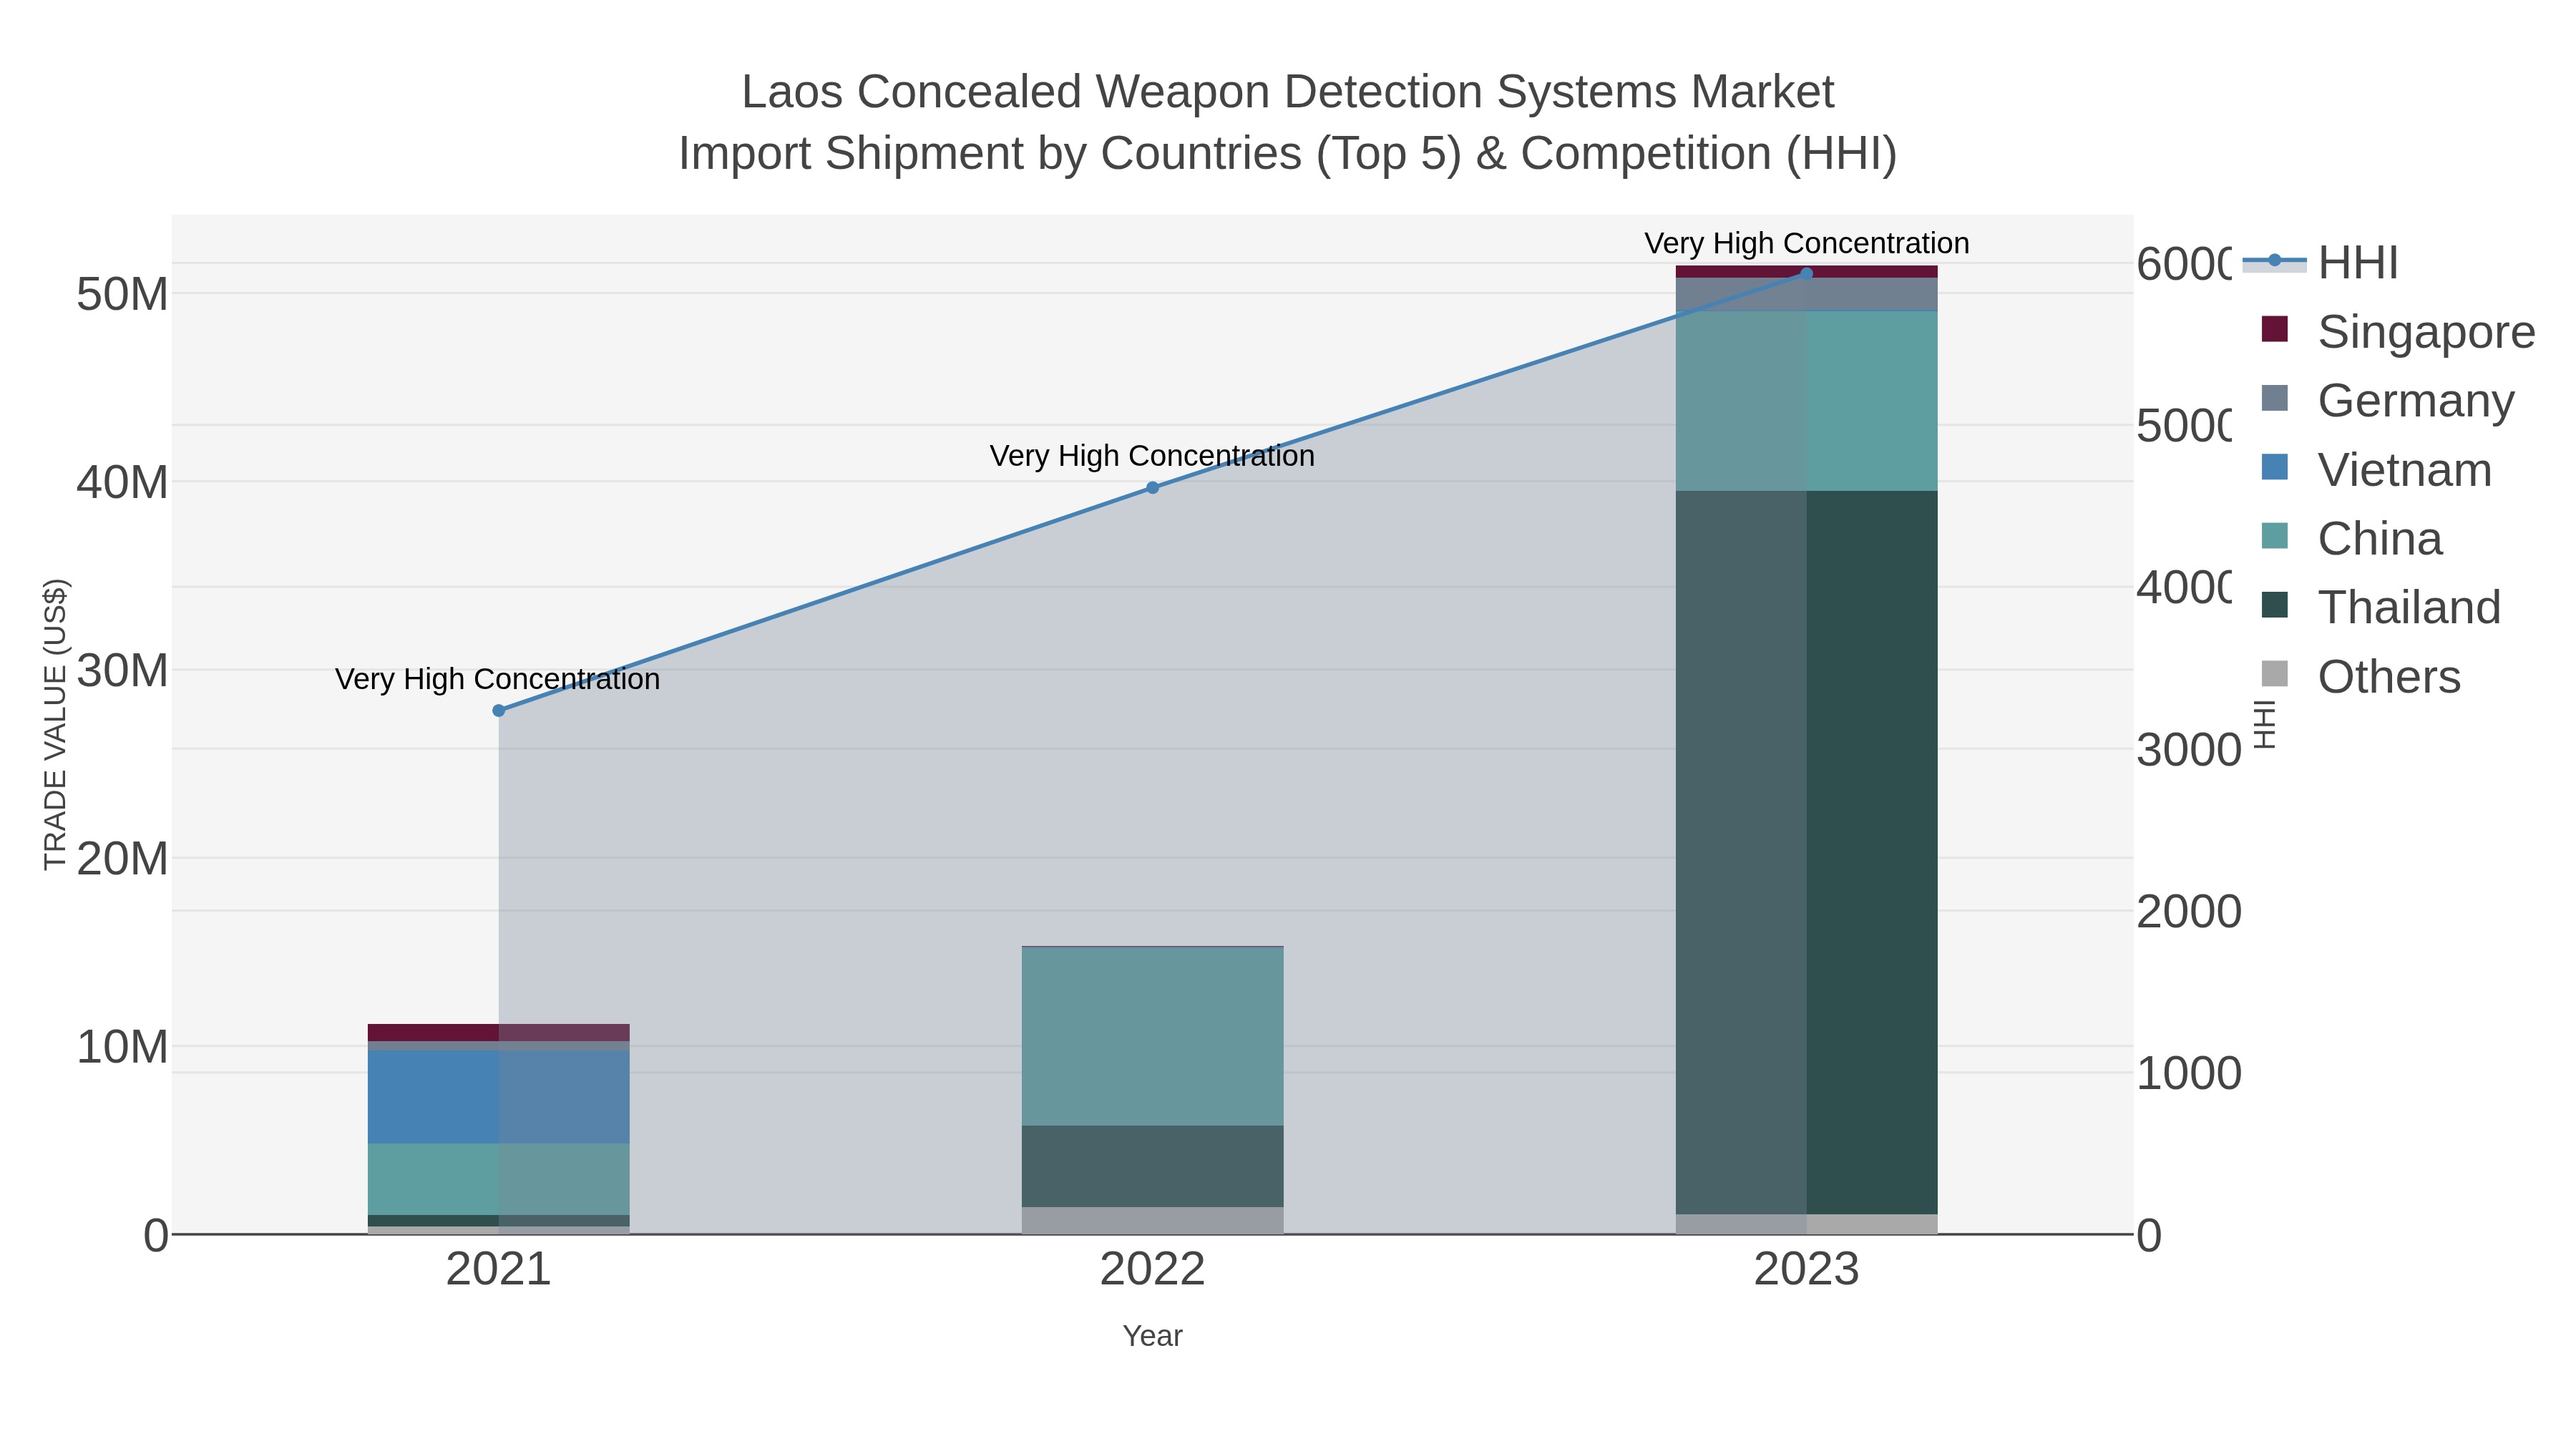Click the 10M y-axis tick label

coord(122,1047)
